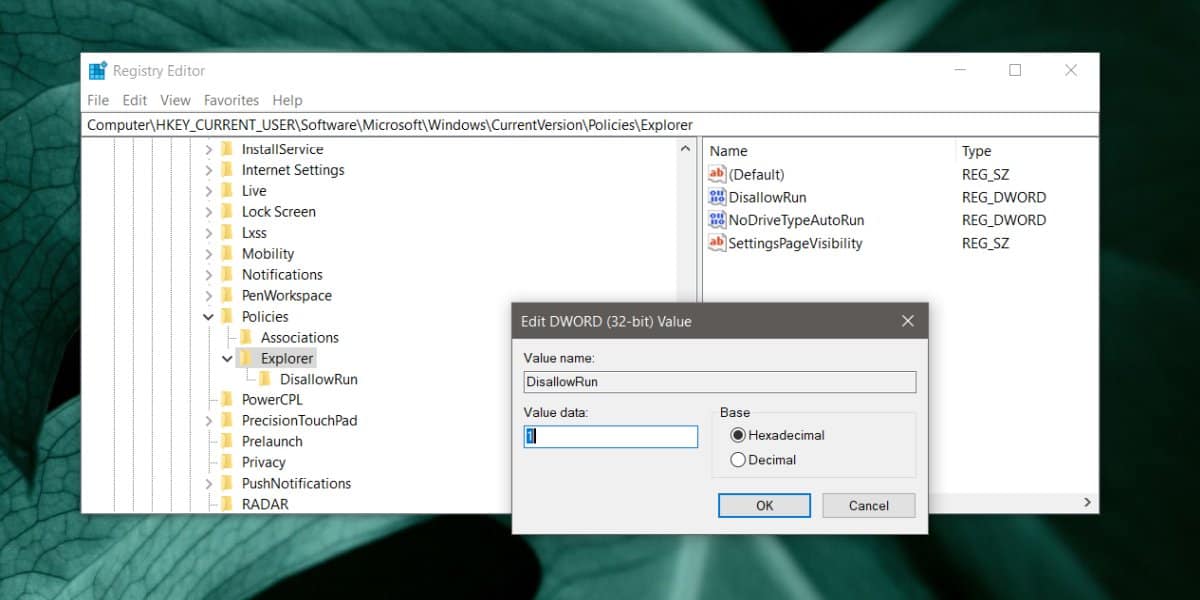Click the PowerCPL folder icon
The width and height of the screenshot is (1200, 600).
228,400
